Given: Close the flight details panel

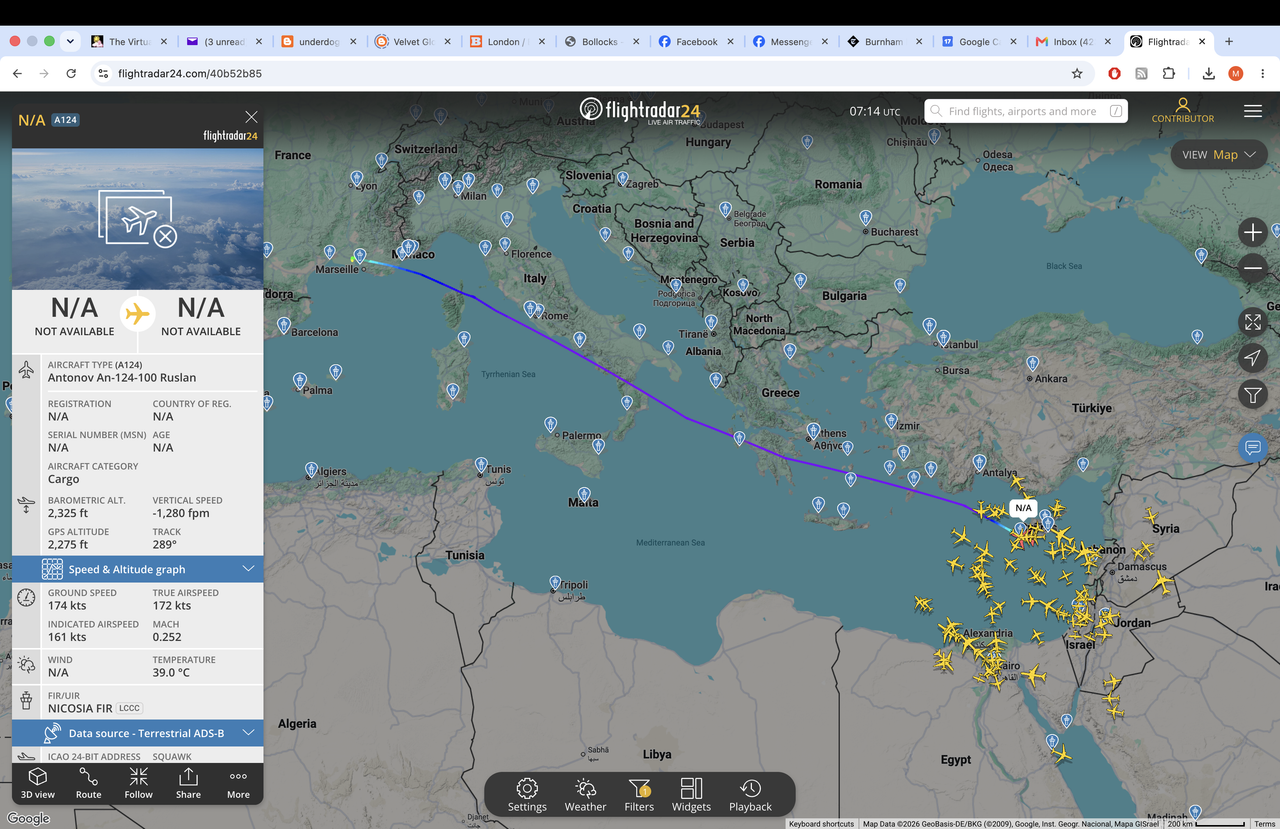Looking at the screenshot, I should [251, 117].
